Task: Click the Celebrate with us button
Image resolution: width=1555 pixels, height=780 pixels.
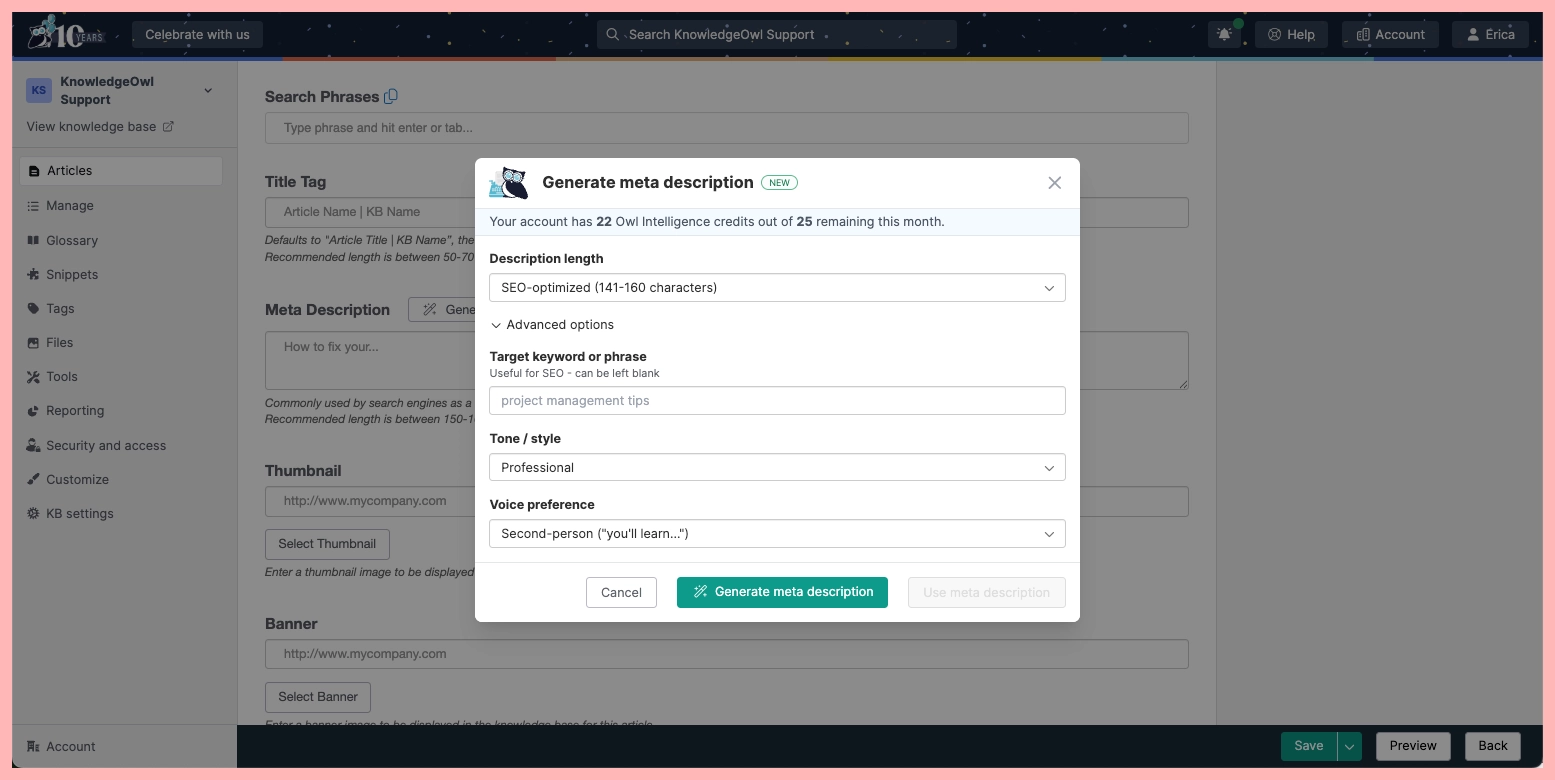Action: [x=197, y=34]
